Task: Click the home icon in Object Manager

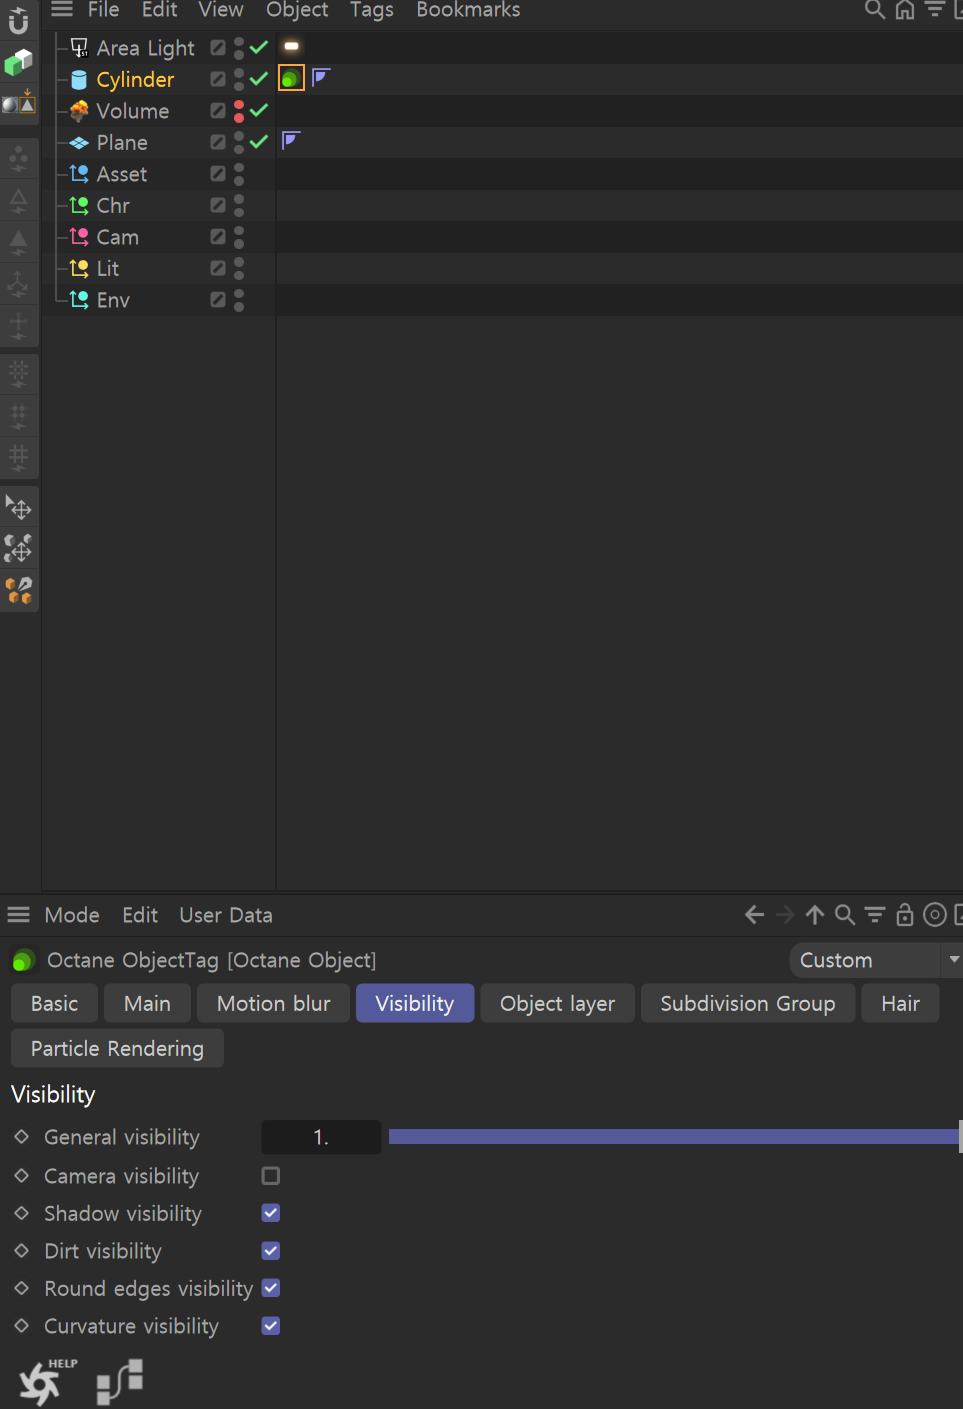Action: [904, 10]
